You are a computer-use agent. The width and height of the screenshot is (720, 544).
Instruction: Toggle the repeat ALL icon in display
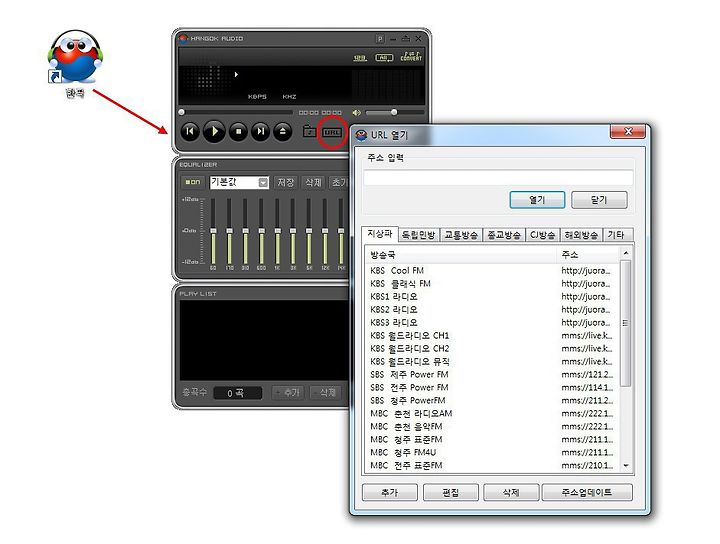(384, 58)
